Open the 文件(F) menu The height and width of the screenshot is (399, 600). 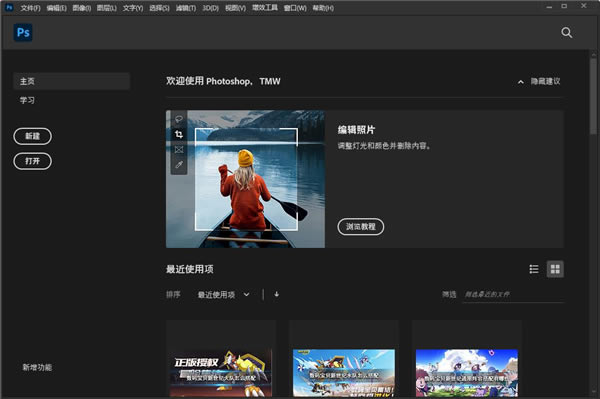[x=30, y=8]
